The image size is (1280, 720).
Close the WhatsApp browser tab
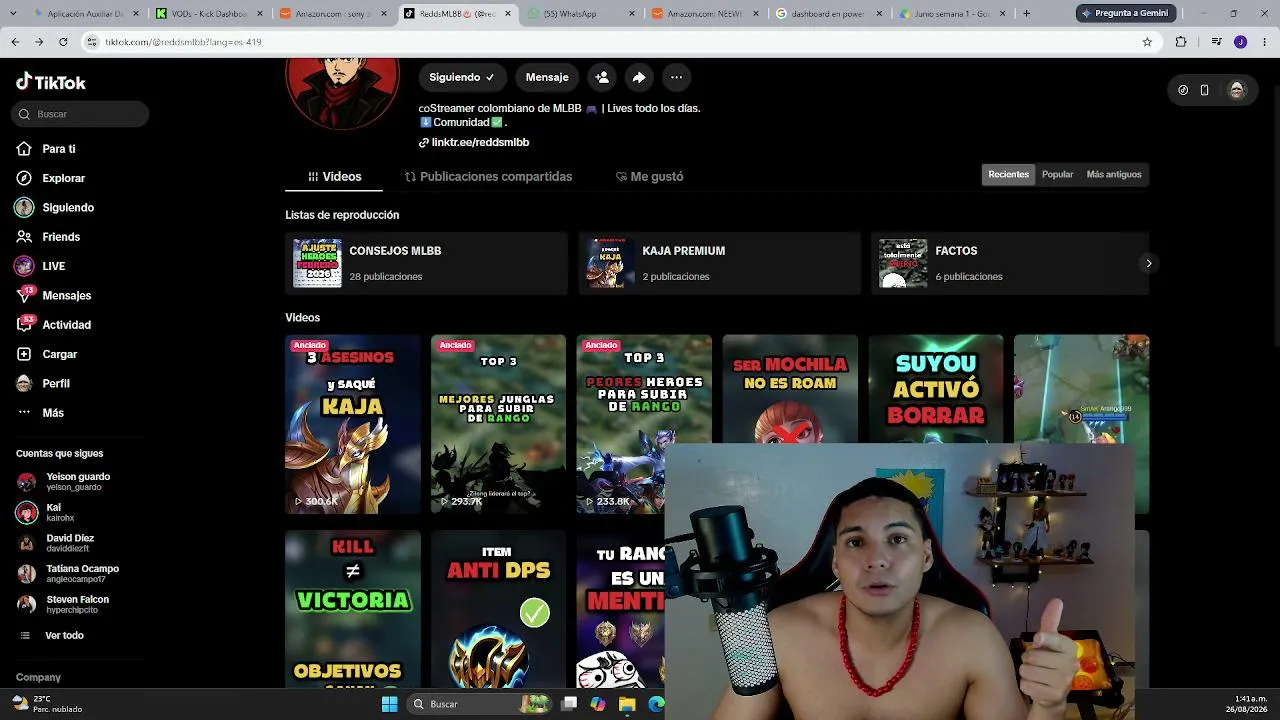tap(631, 13)
